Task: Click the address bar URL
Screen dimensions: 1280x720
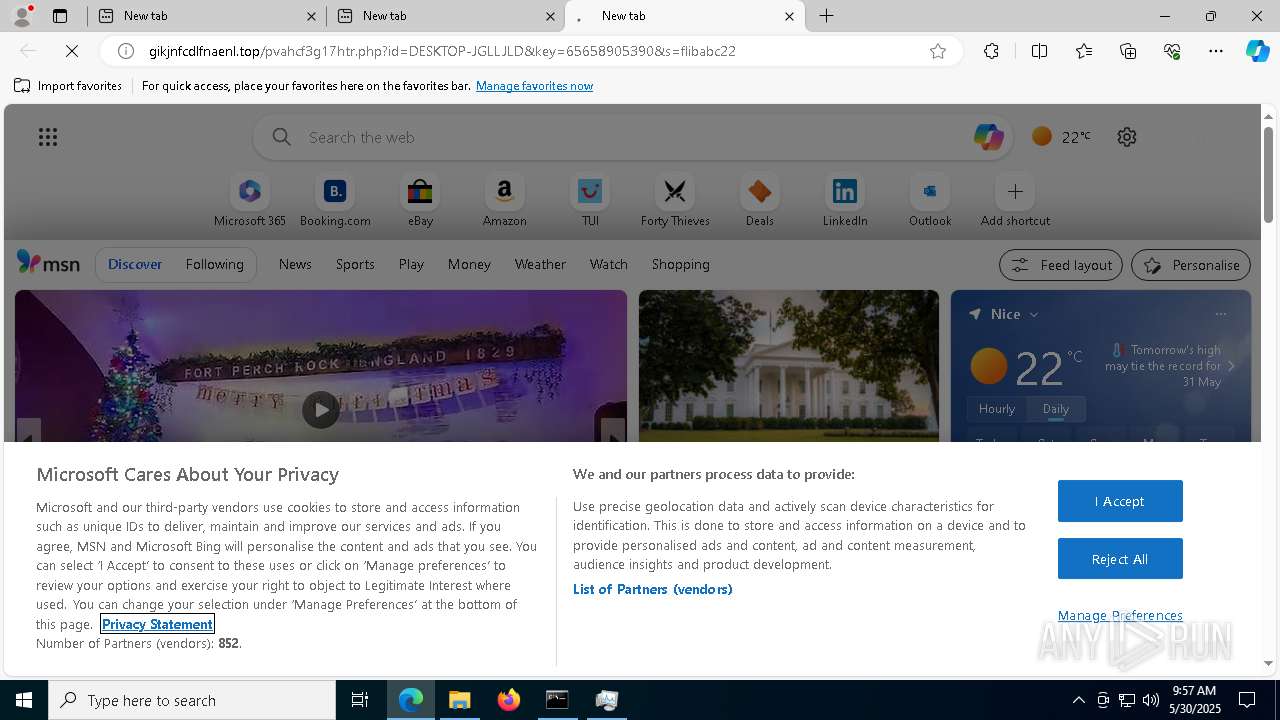Action: click(442, 51)
